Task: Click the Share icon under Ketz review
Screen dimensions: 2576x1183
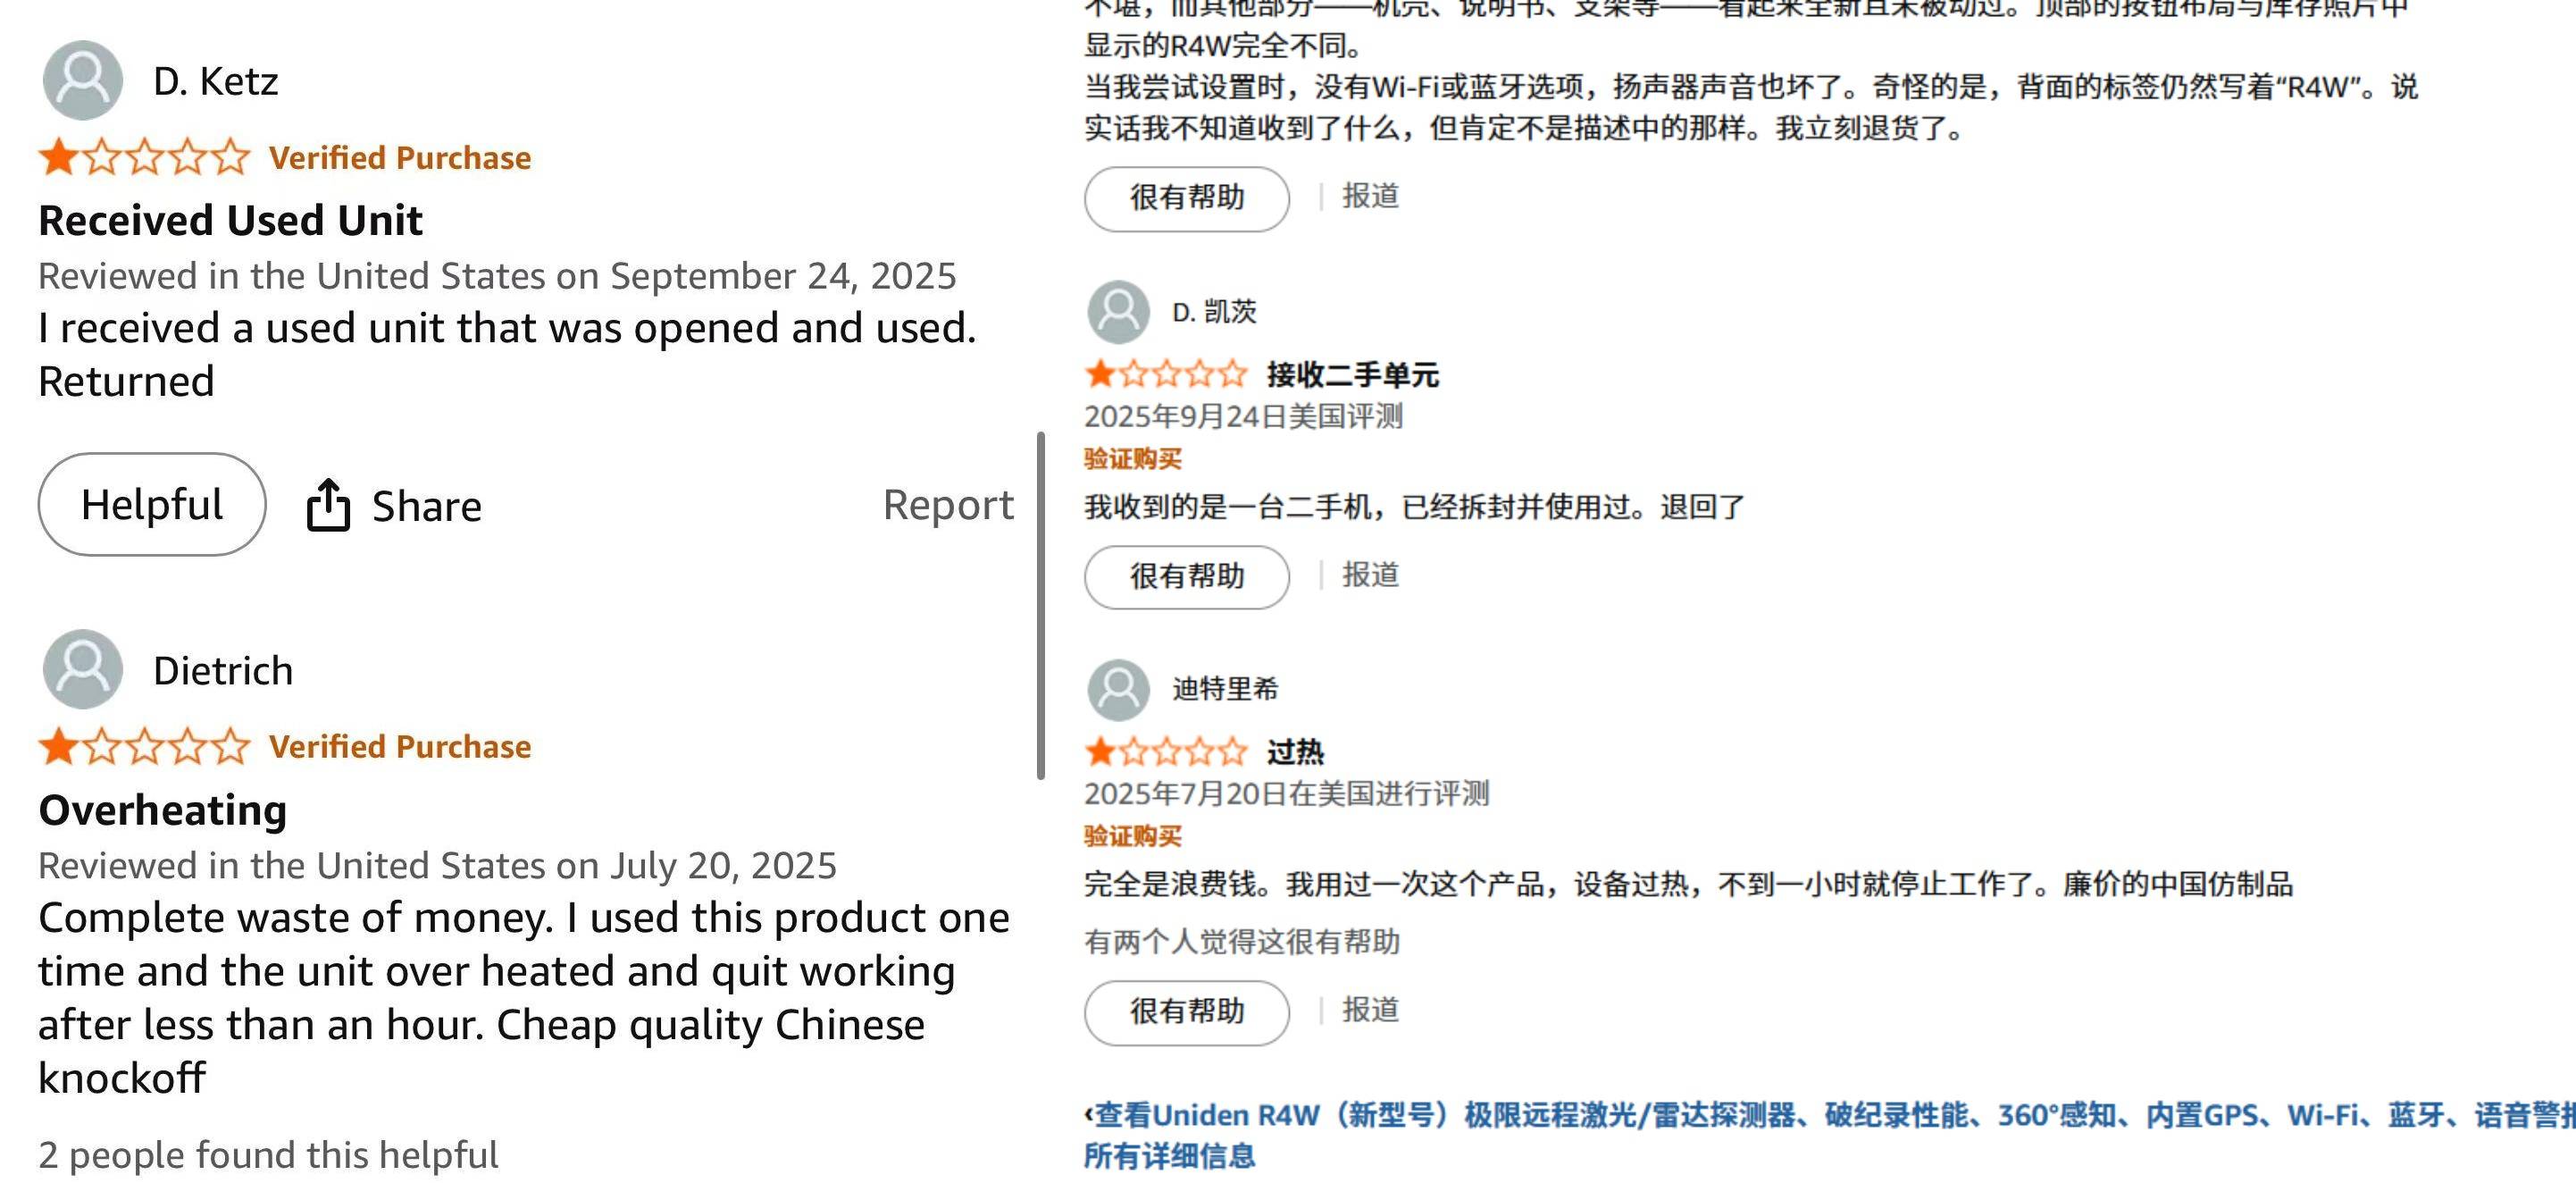Action: [x=328, y=505]
